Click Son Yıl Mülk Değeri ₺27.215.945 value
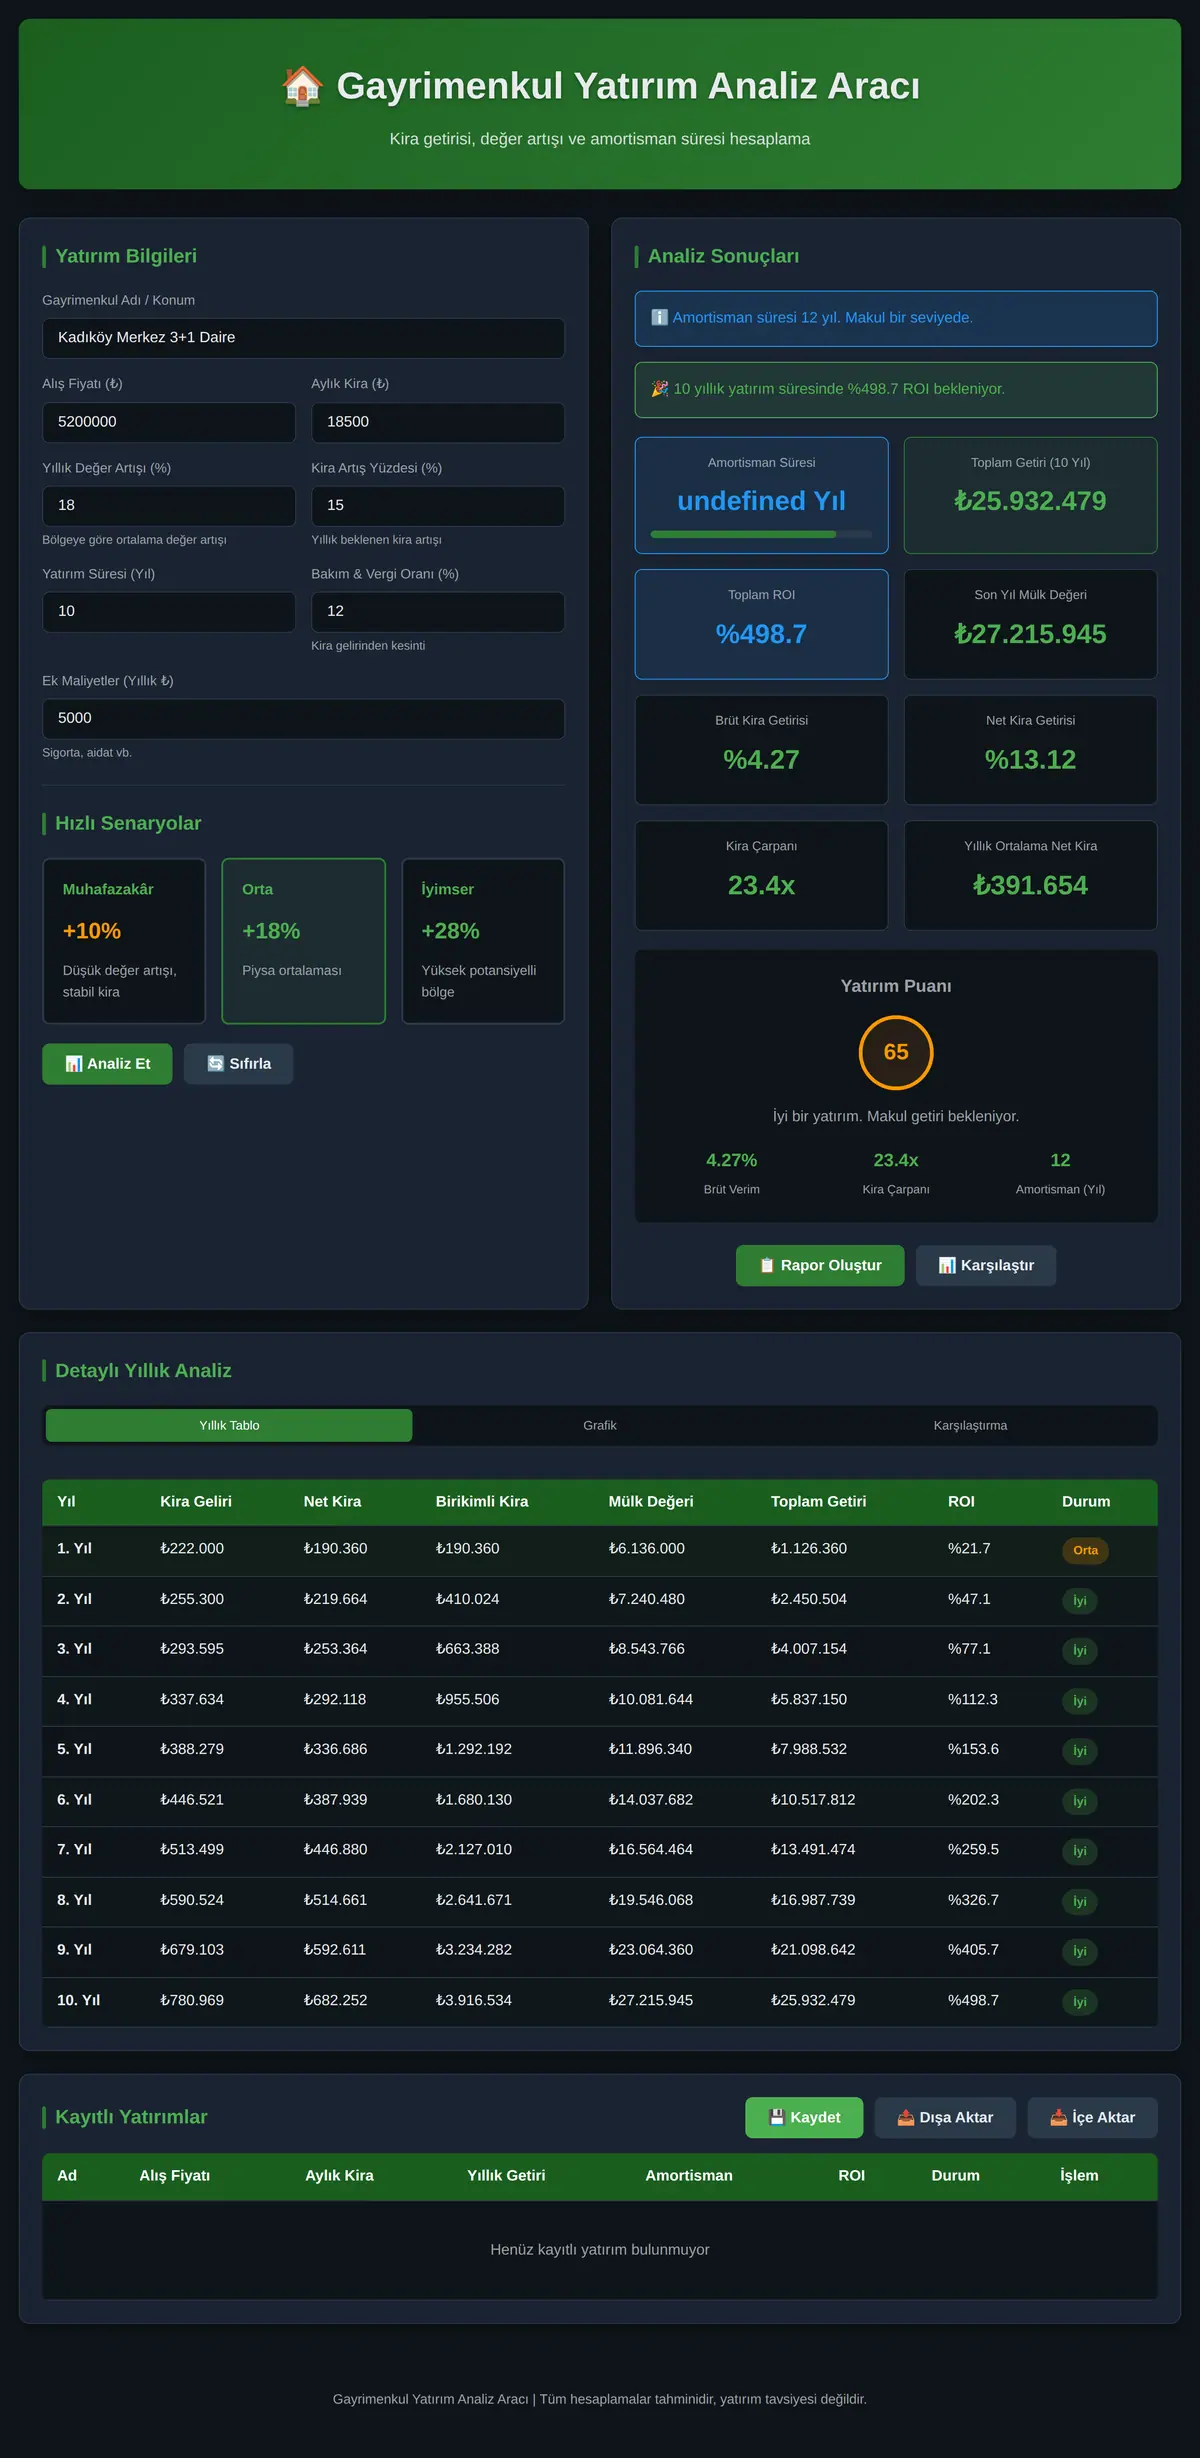The image size is (1200, 2458). 1030,634
